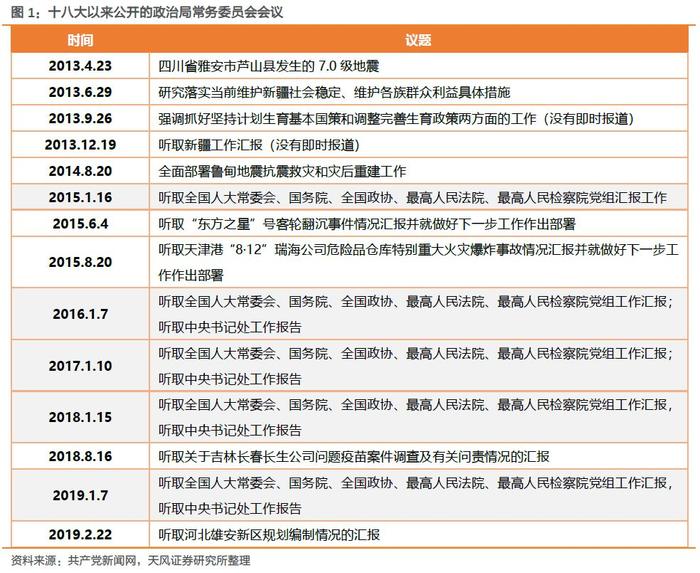This screenshot has width=700, height=573.
Task: Click the 河北雄安新区规划编制 topic
Action: click(269, 535)
